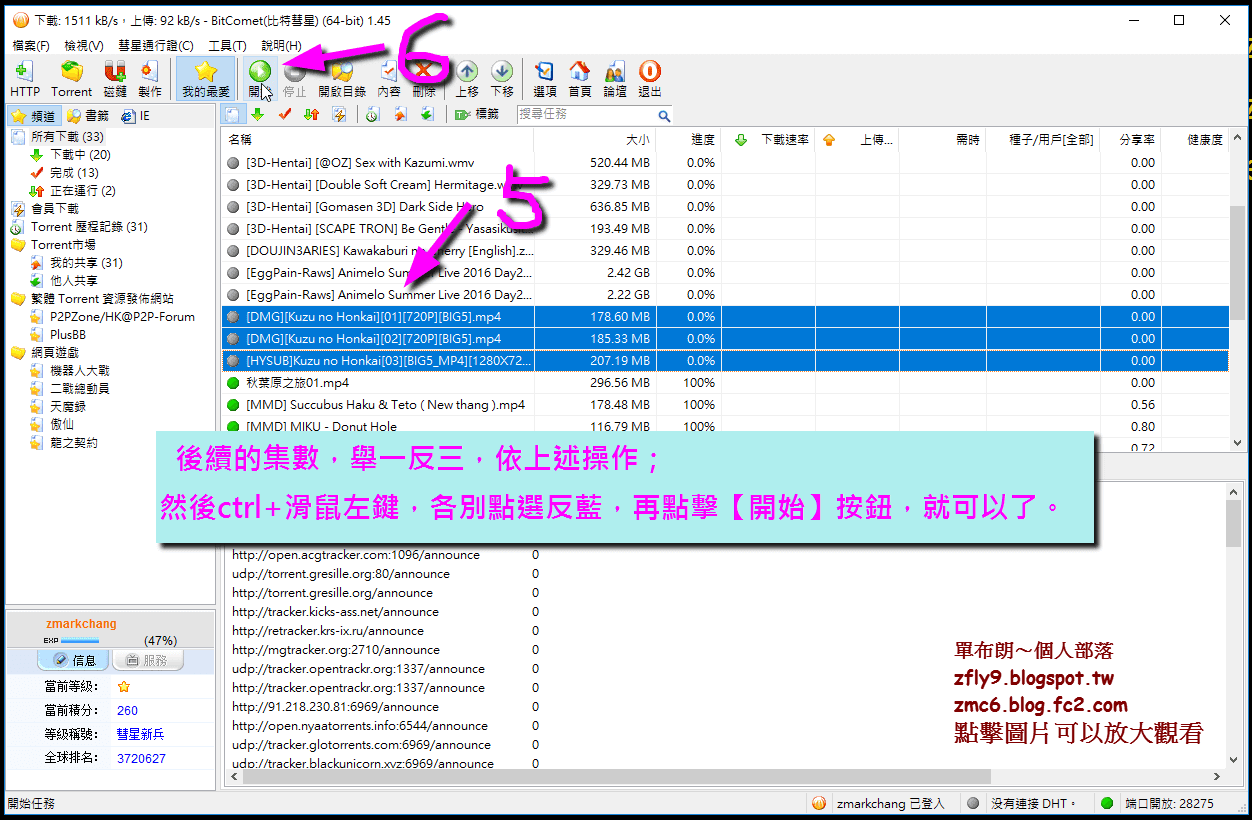Click the 退出 exit icon
1252x820 pixels.
[x=650, y=78]
